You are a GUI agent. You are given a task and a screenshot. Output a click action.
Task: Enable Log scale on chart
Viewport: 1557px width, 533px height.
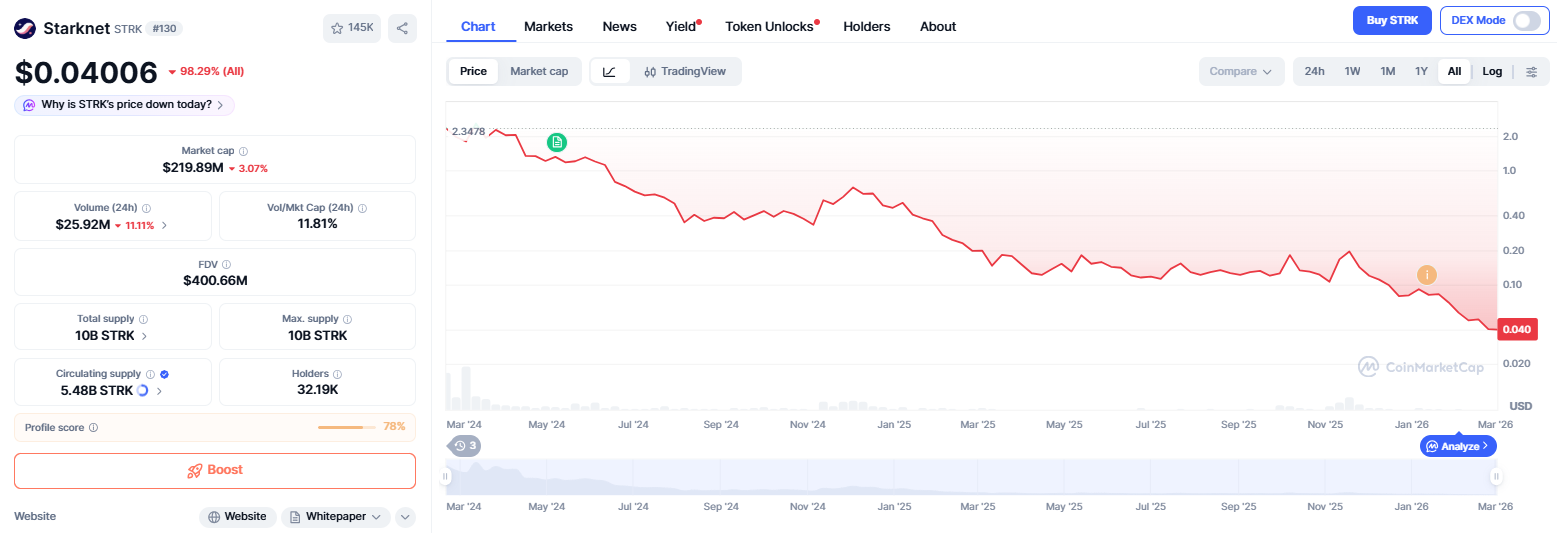(x=1491, y=71)
